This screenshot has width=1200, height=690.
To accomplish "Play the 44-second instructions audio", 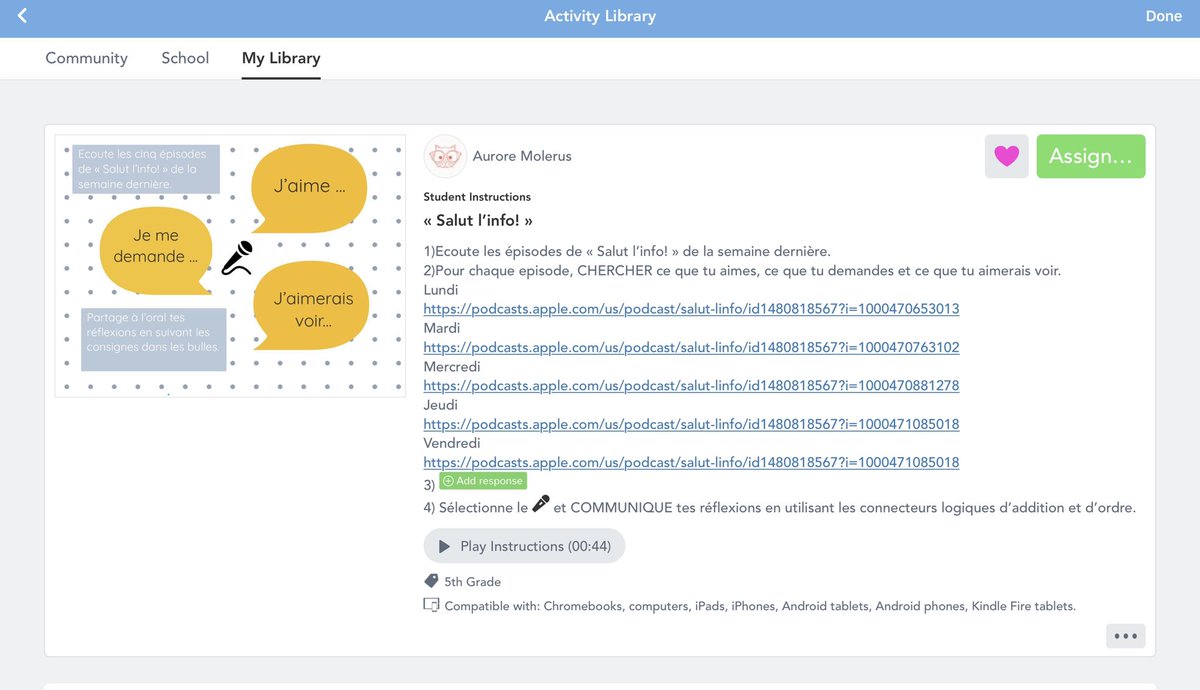I will 524,546.
